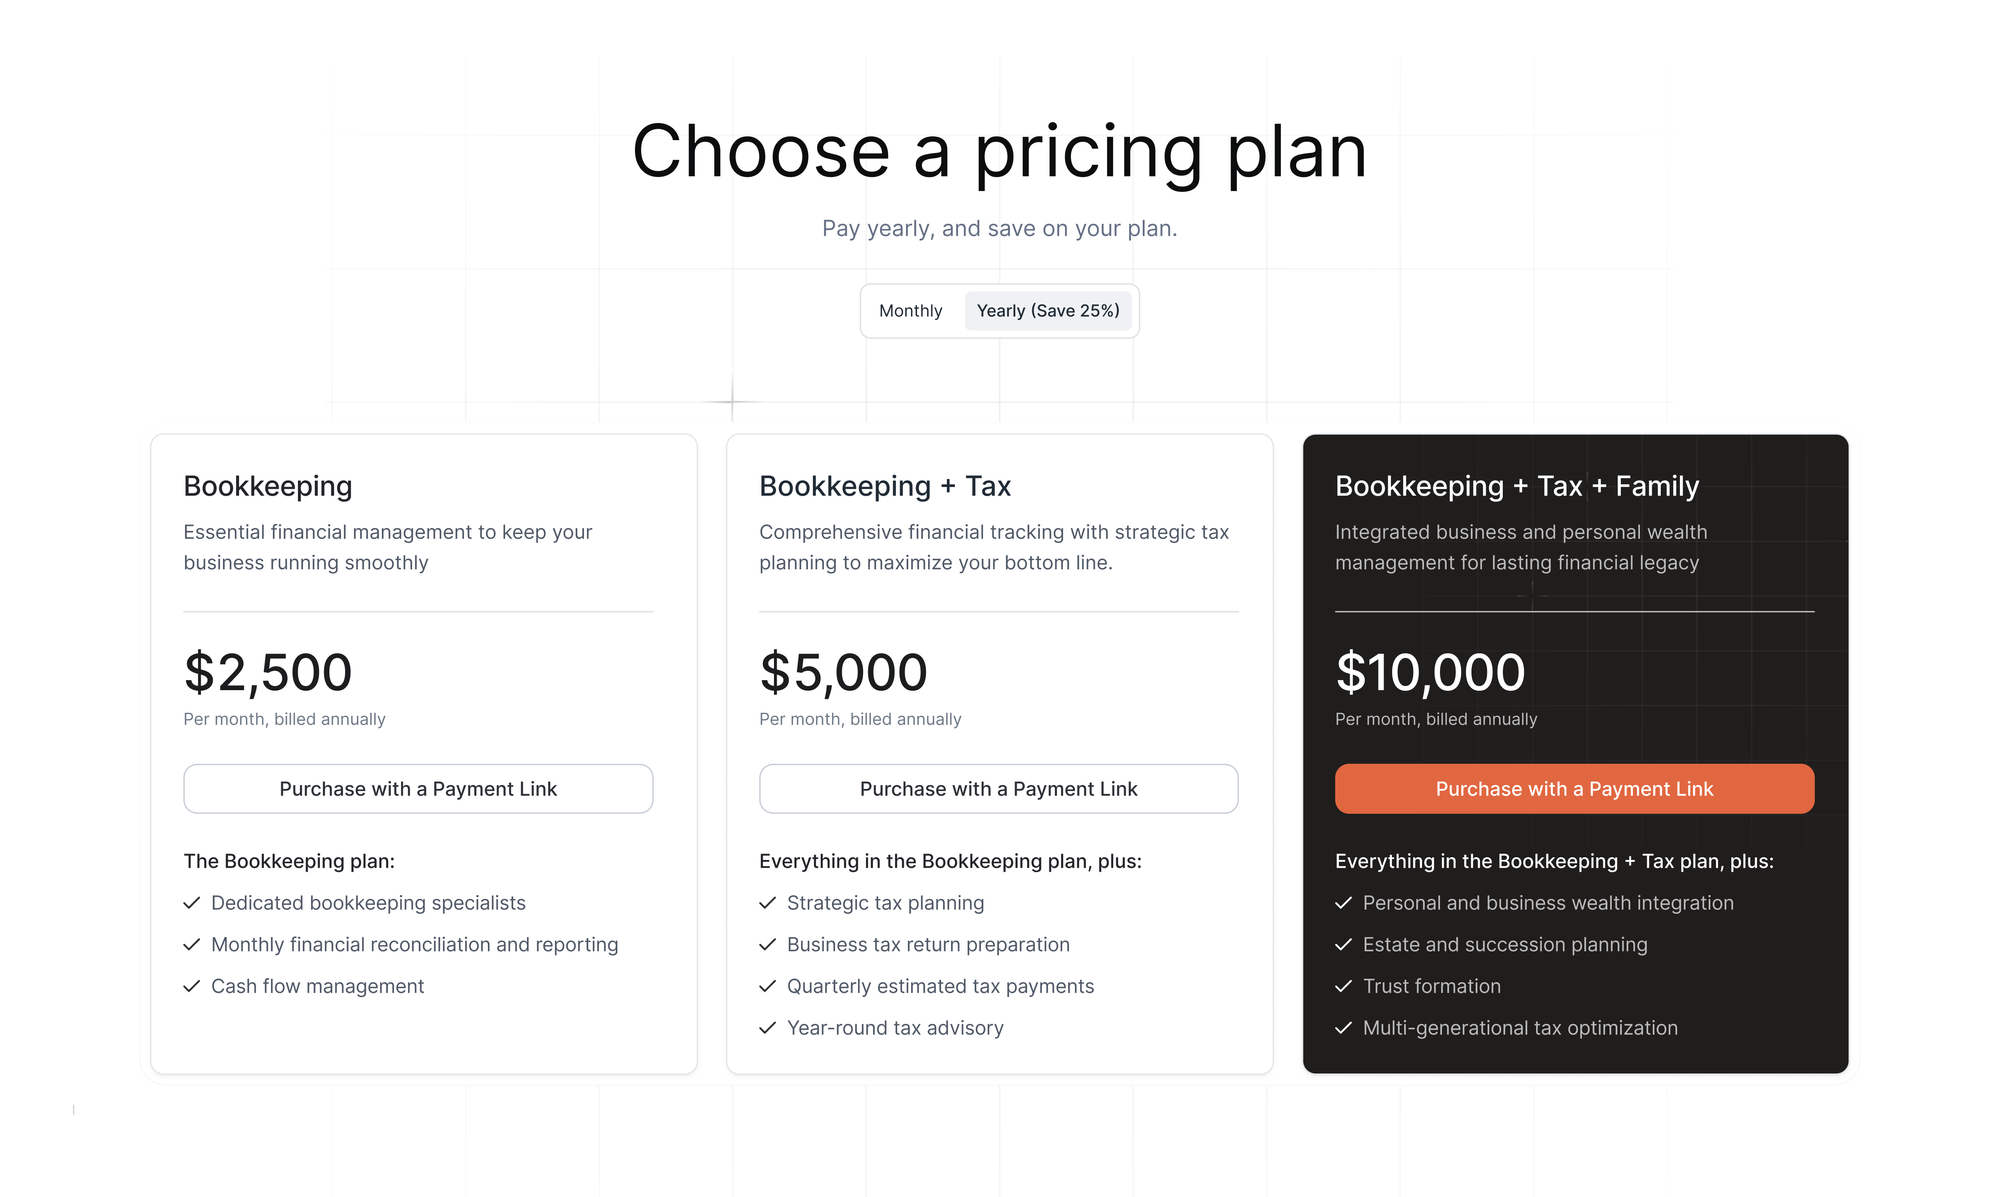Click checkmark beside Quarterly estimated tax payments

pos(768,986)
